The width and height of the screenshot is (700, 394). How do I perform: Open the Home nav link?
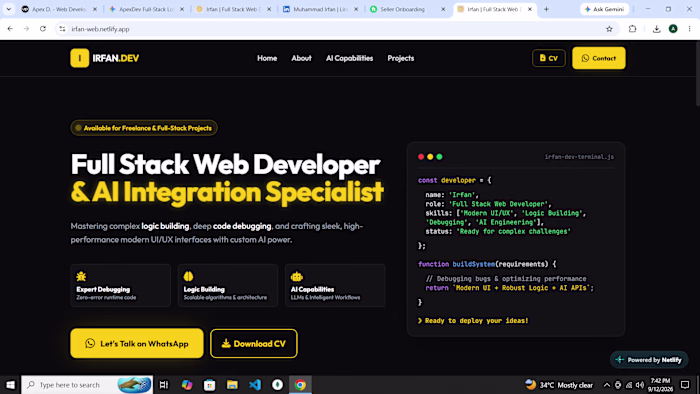pos(267,58)
